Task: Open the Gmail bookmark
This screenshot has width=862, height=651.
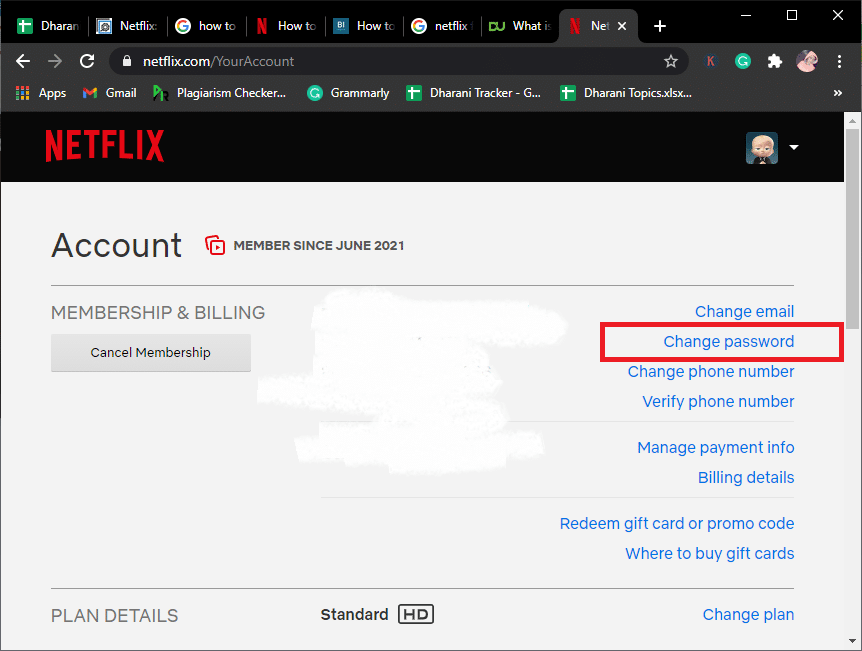Action: pos(109,93)
